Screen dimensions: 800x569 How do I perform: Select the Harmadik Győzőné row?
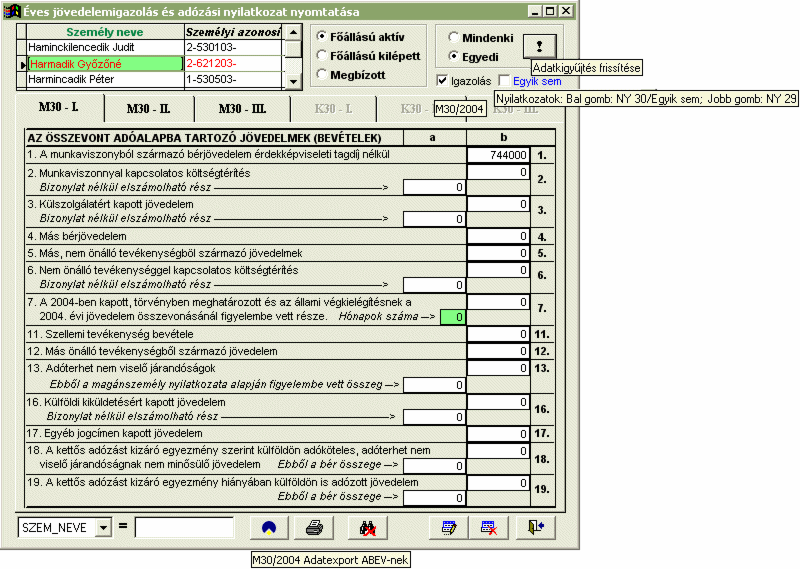105,63
